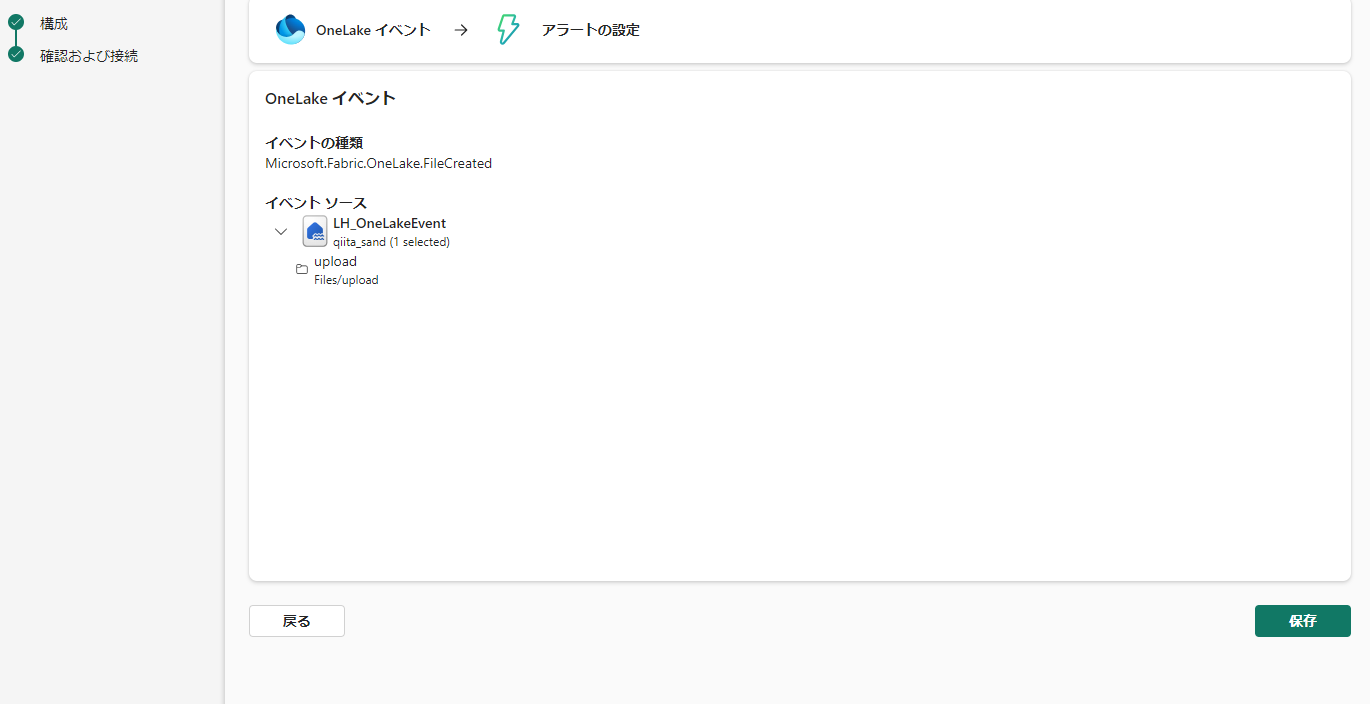Viewport: 1370px width, 704px height.
Task: Click the qiita_sand (1 selected) text
Action: point(391,242)
